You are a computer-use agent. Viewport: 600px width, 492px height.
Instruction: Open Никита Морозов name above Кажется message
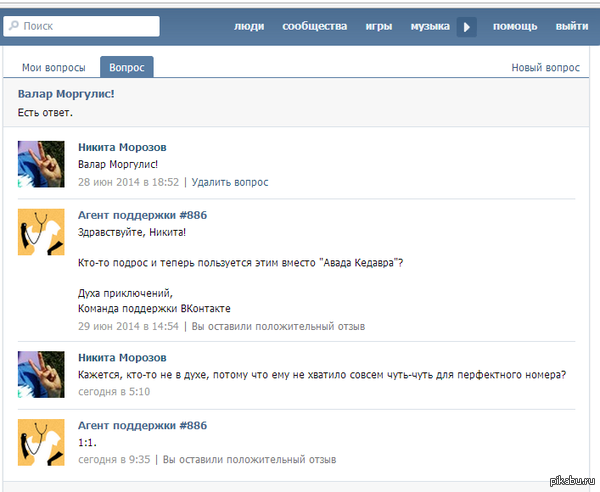122,357
